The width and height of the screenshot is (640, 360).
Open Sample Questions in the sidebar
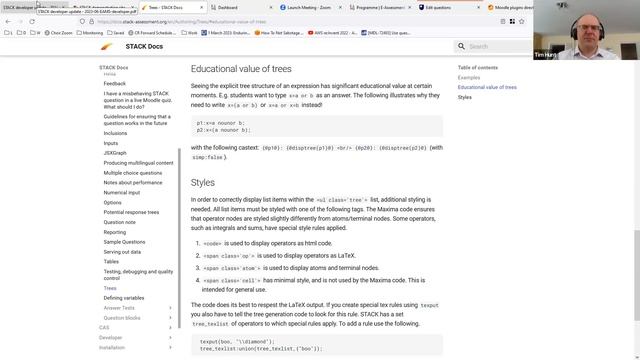tap(124, 242)
